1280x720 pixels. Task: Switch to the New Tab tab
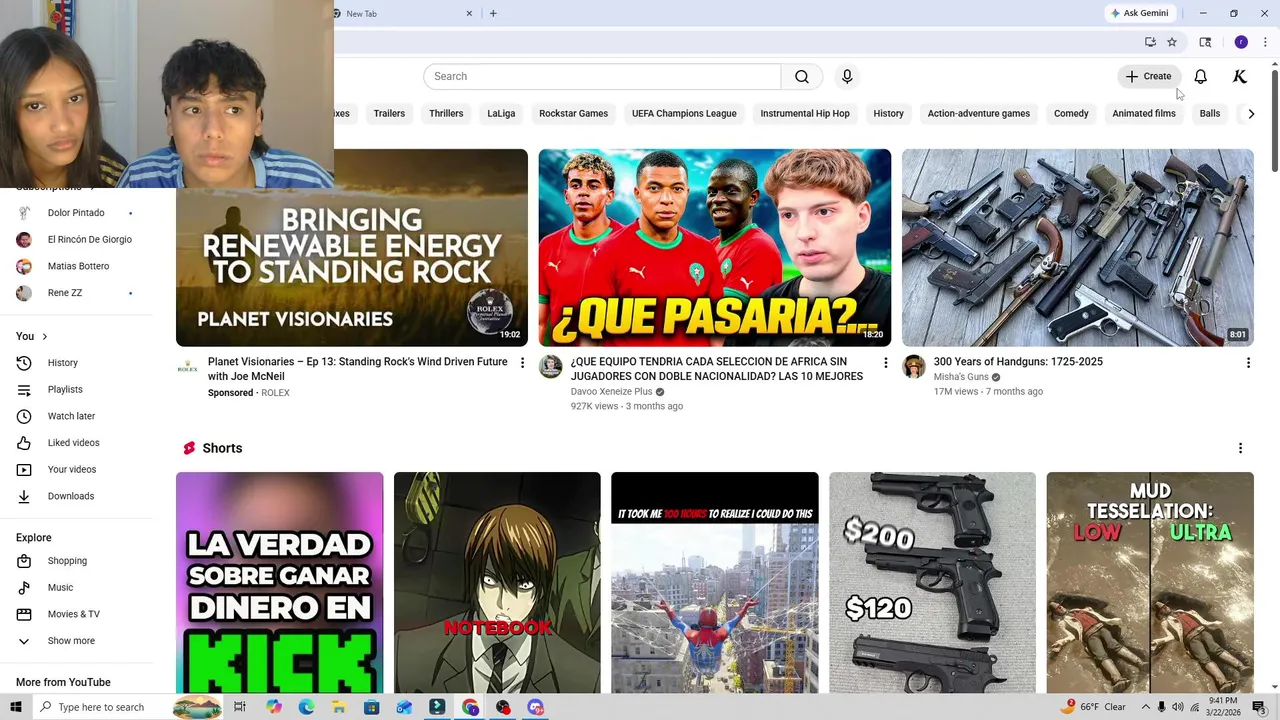pos(400,13)
